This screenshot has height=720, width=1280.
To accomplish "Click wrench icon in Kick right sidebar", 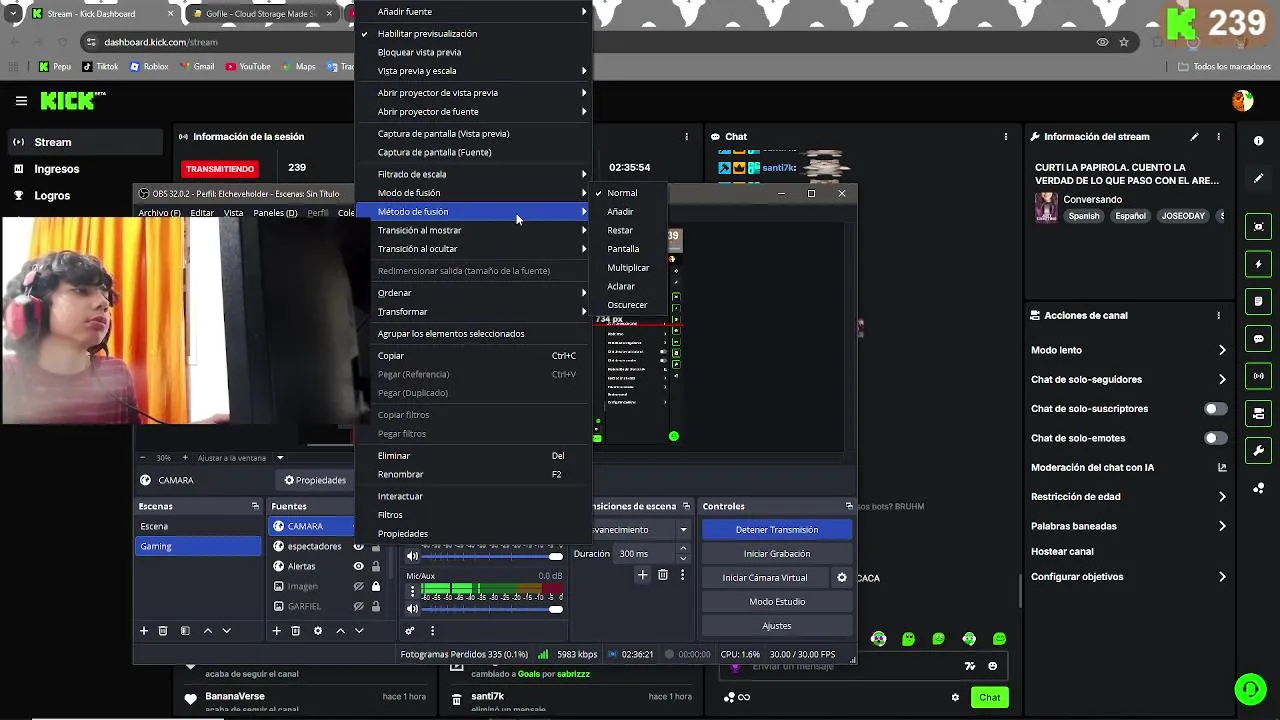I will [x=1258, y=451].
